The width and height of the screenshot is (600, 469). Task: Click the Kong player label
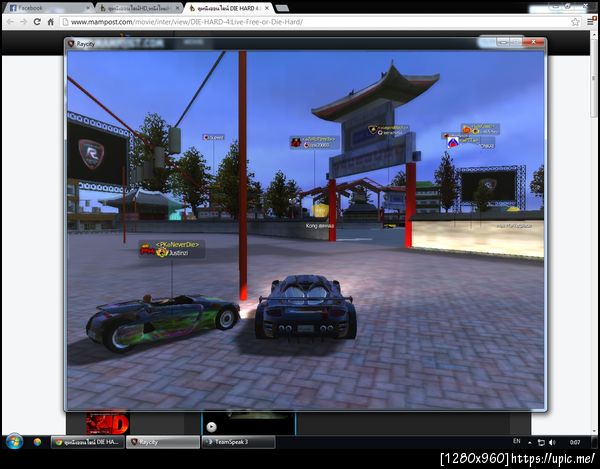tap(320, 226)
